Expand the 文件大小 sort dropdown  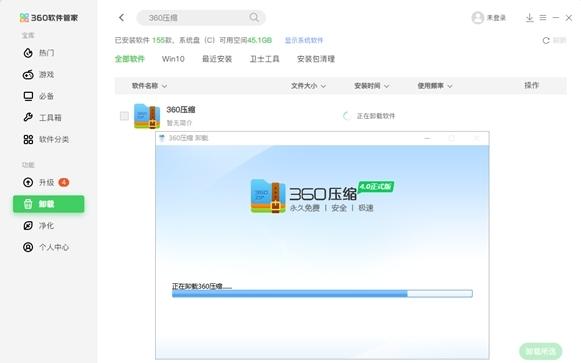(x=308, y=86)
